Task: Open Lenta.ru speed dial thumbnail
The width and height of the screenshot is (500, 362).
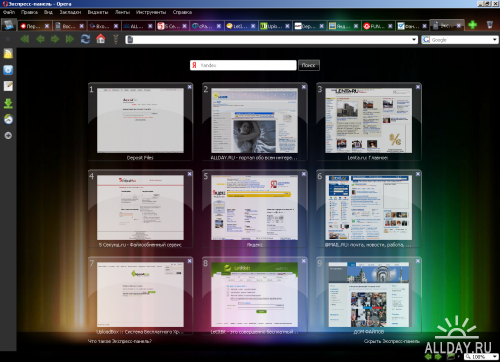Action: (x=368, y=121)
